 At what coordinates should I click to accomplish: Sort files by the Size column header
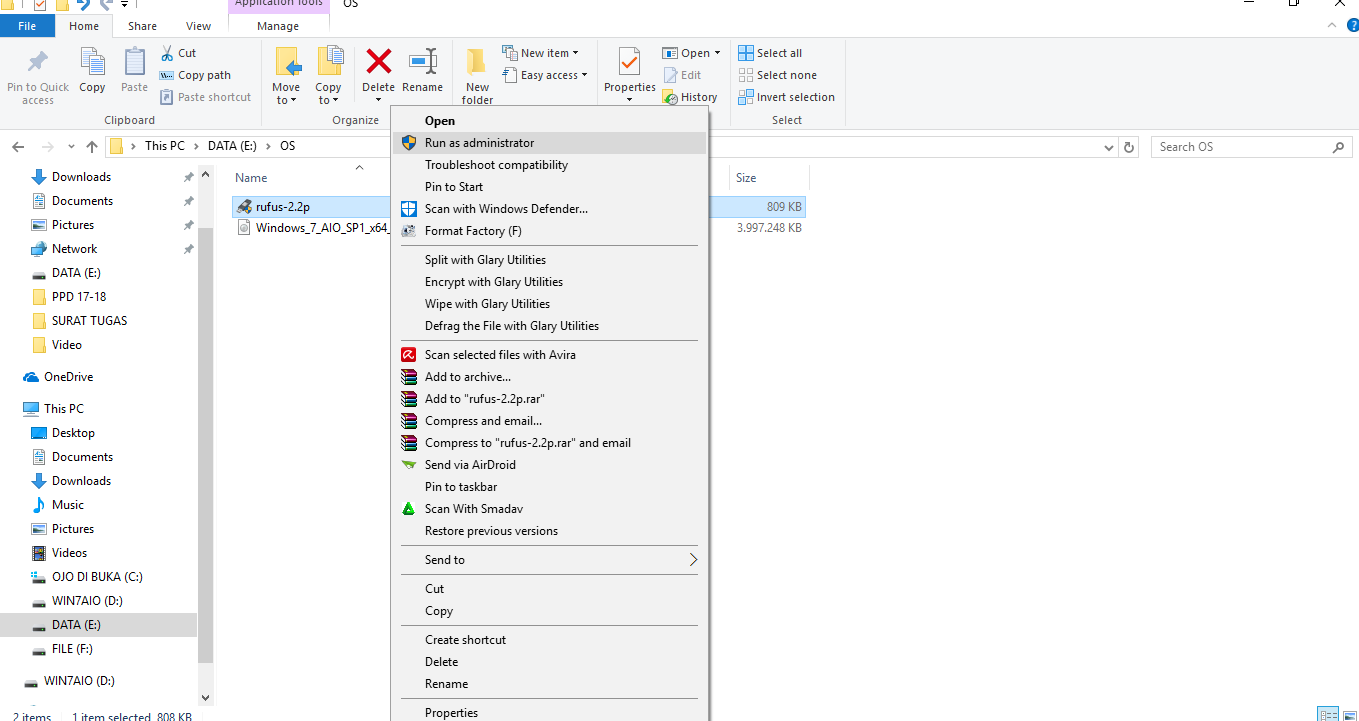click(746, 178)
